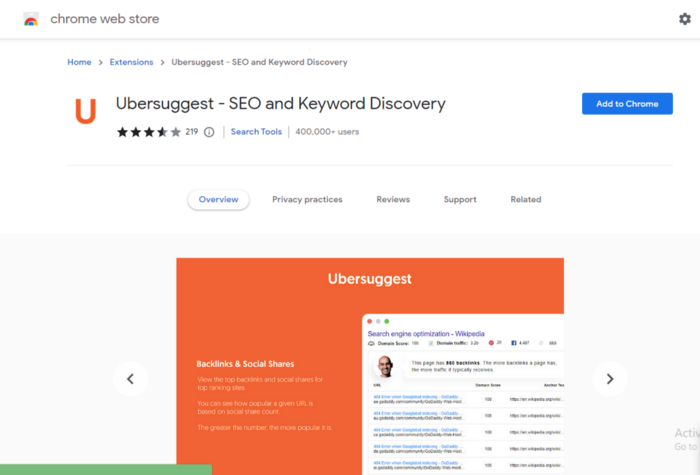Image resolution: width=700 pixels, height=475 pixels.
Task: Click the orange Ubersuggest U logo
Action: (85, 111)
